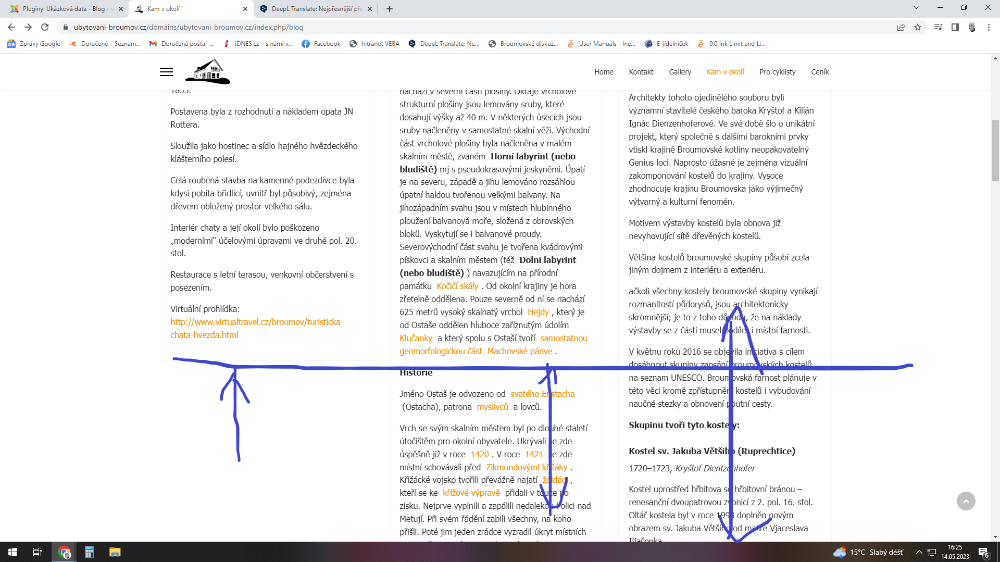The width and height of the screenshot is (1000, 562).
Task: Open Gallery in site navigation
Action: pos(680,72)
